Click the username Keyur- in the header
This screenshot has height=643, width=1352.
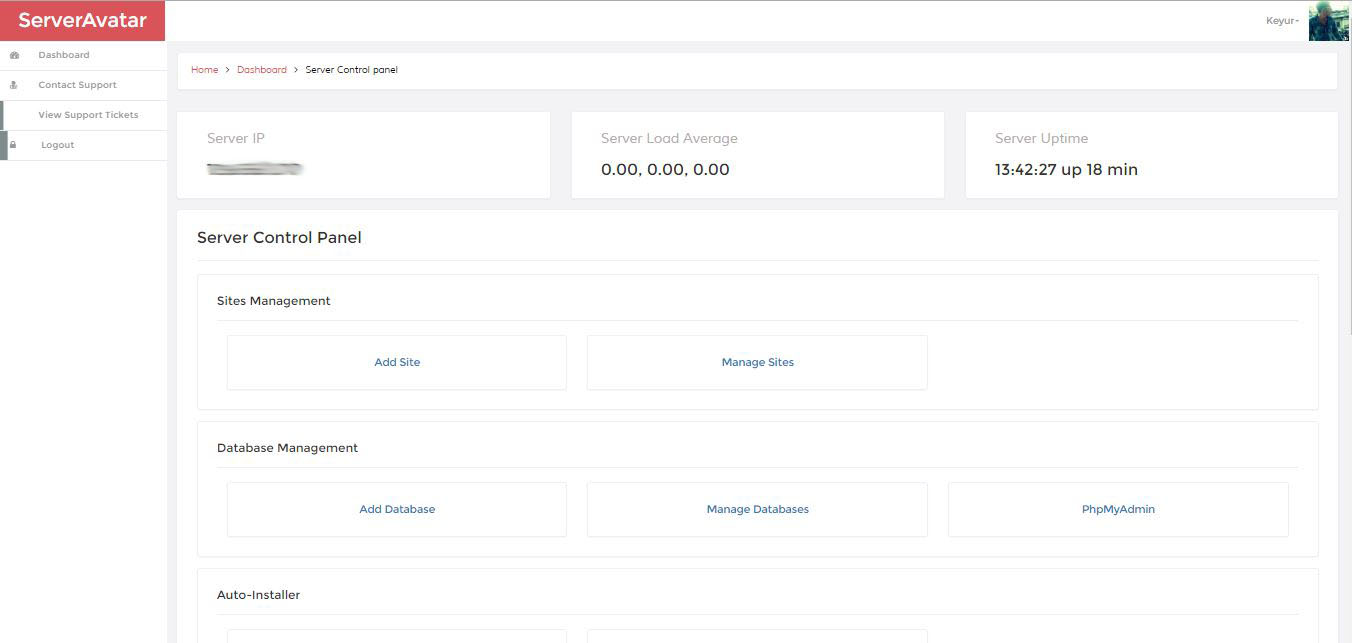(1282, 21)
